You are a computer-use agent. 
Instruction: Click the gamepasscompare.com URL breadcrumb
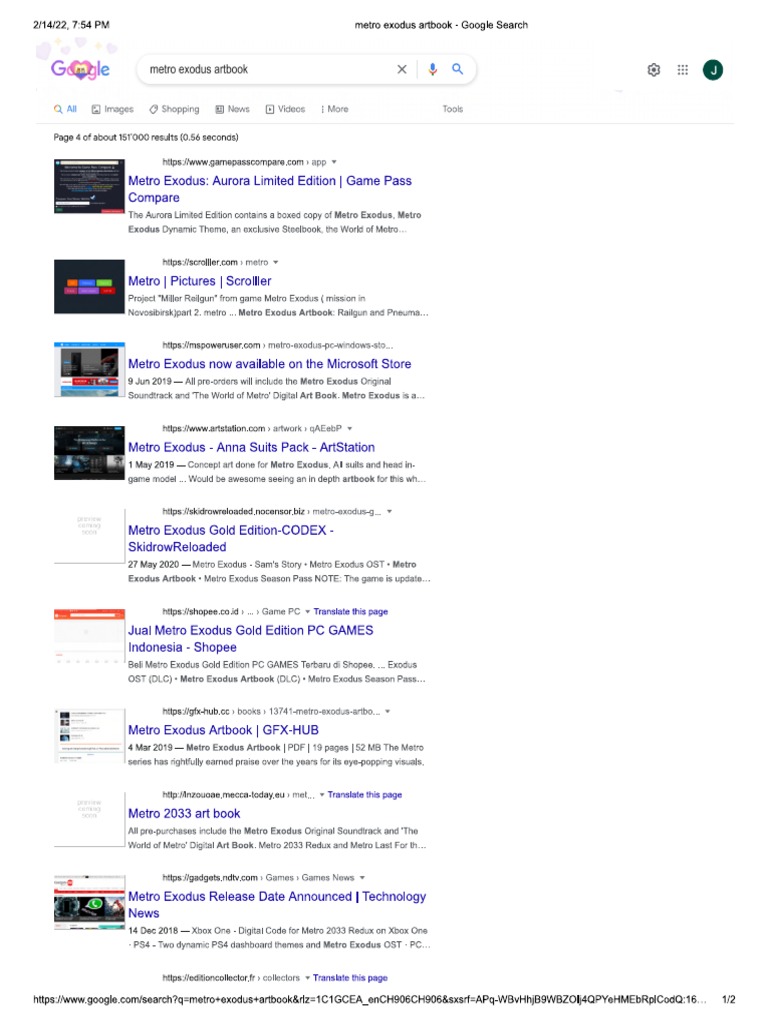244,162
